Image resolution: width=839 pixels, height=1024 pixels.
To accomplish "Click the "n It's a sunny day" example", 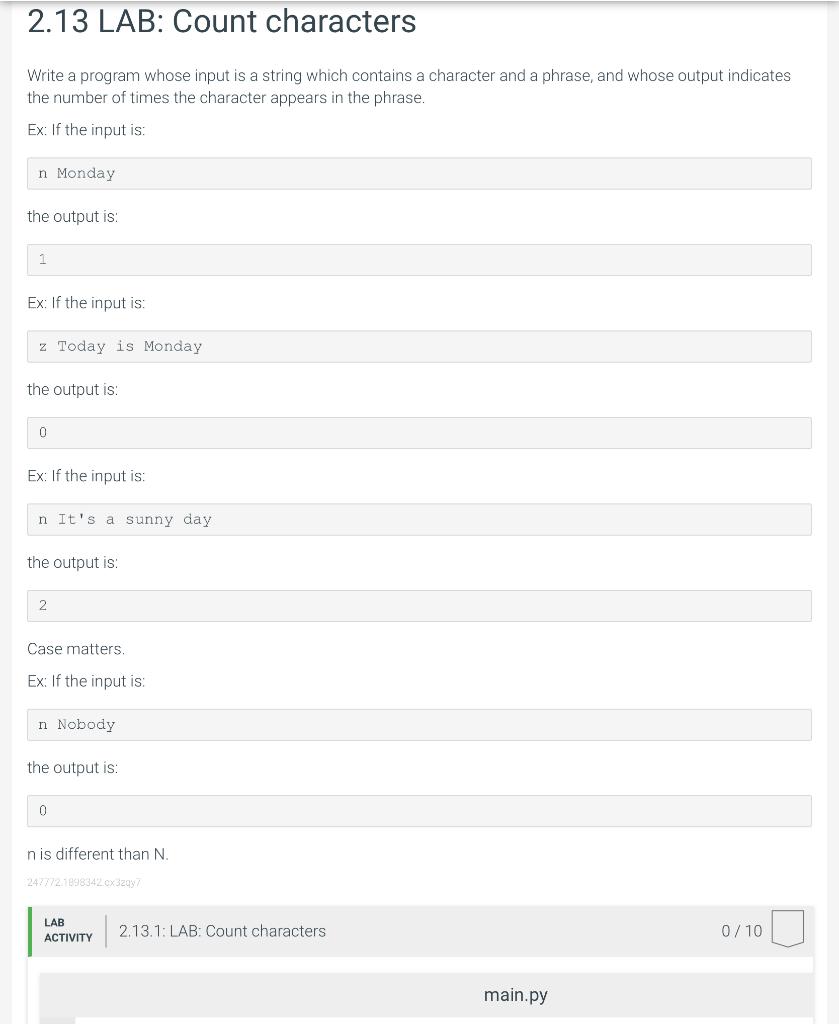I will click(419, 519).
